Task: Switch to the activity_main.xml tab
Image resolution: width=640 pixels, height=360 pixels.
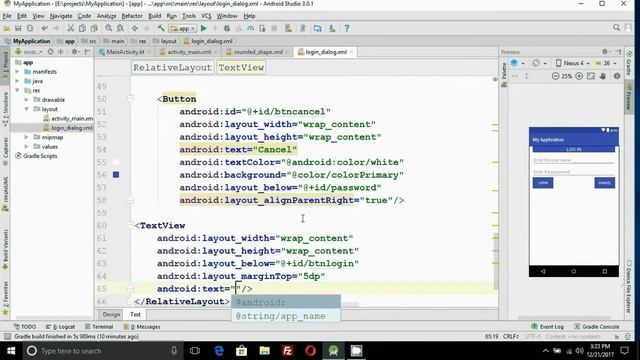Action: pyautogui.click(x=189, y=52)
